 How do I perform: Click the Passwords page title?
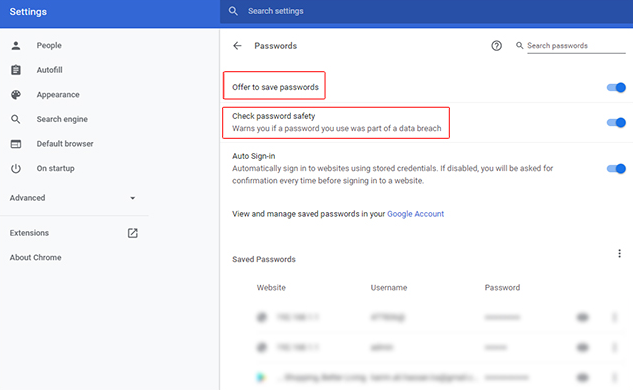click(x=275, y=46)
